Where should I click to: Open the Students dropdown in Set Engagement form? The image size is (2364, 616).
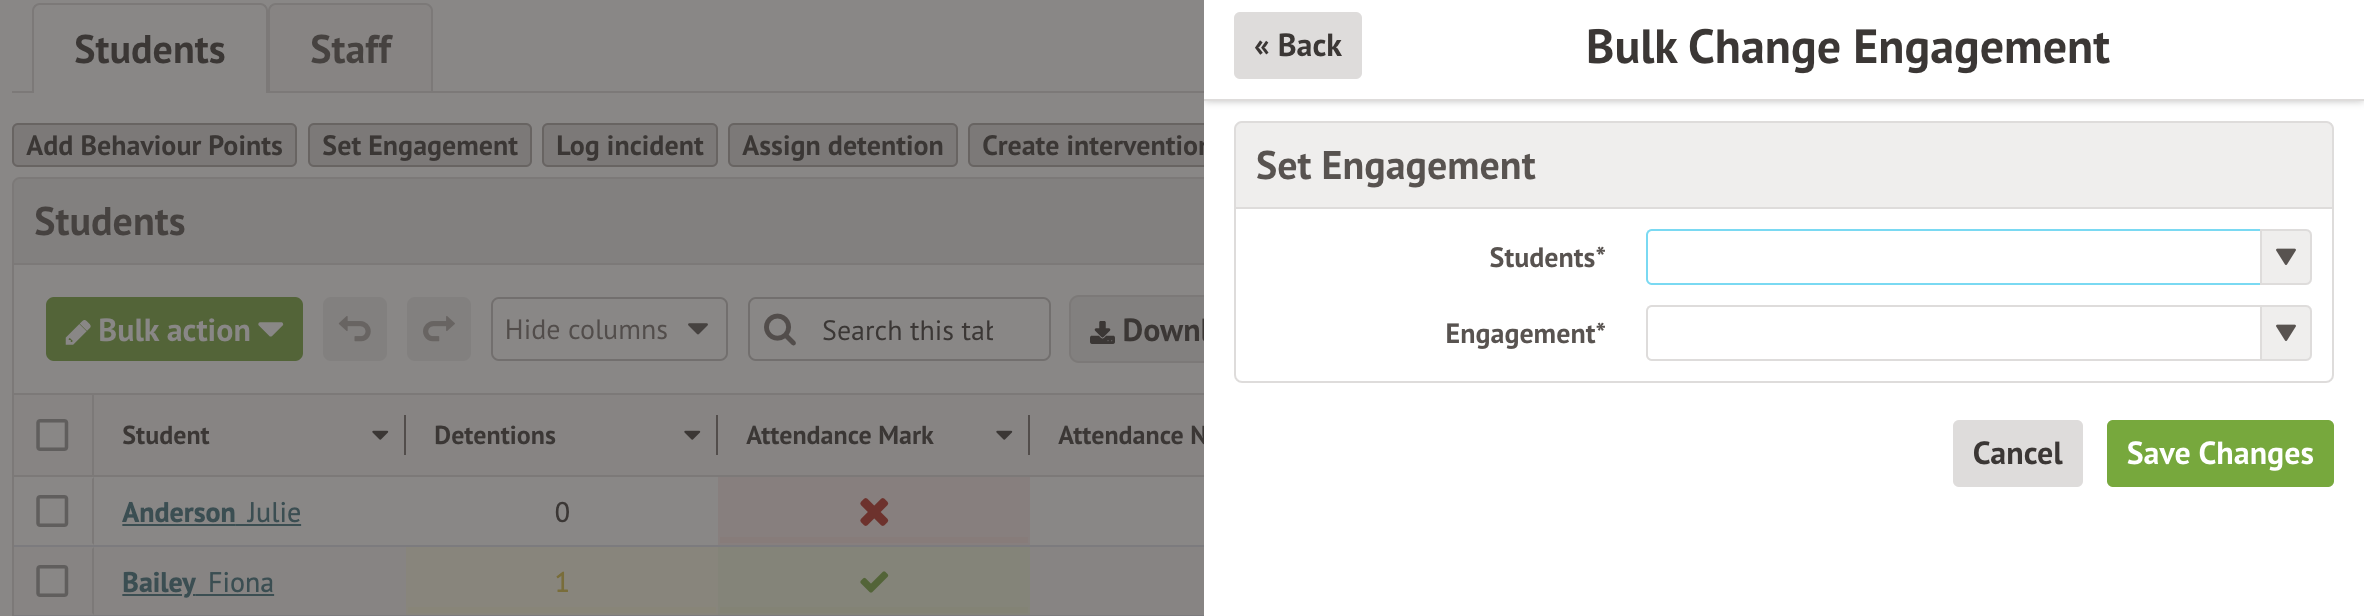pyautogui.click(x=2285, y=257)
